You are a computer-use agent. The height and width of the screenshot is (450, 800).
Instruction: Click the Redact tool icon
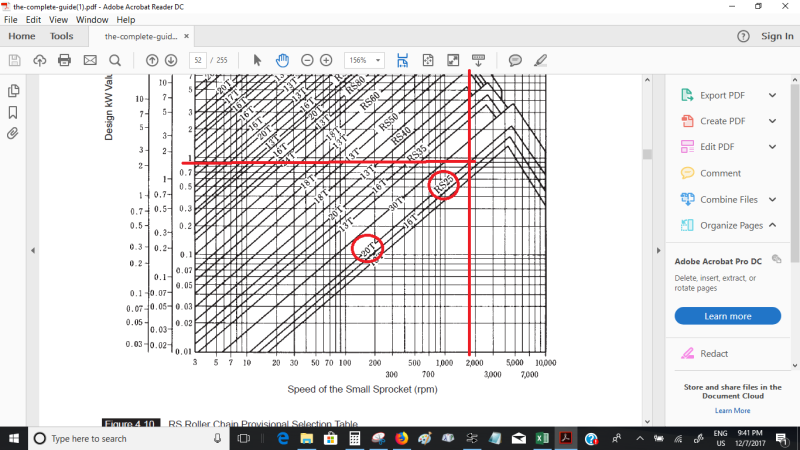point(687,354)
